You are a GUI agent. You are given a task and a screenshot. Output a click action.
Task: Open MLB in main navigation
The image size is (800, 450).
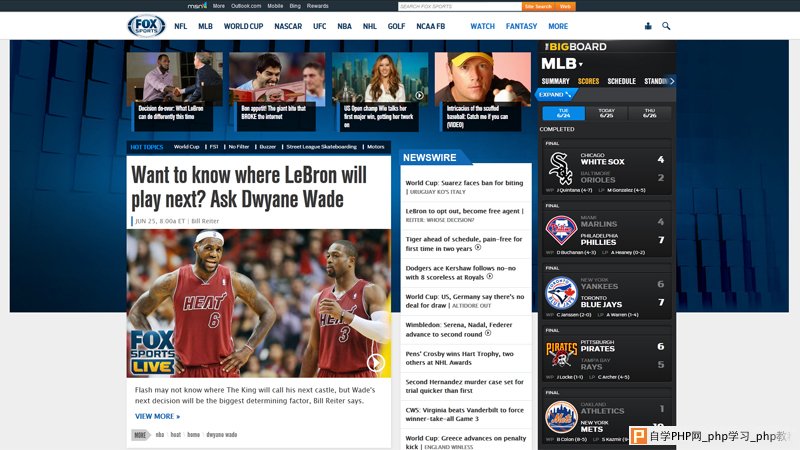click(x=205, y=26)
